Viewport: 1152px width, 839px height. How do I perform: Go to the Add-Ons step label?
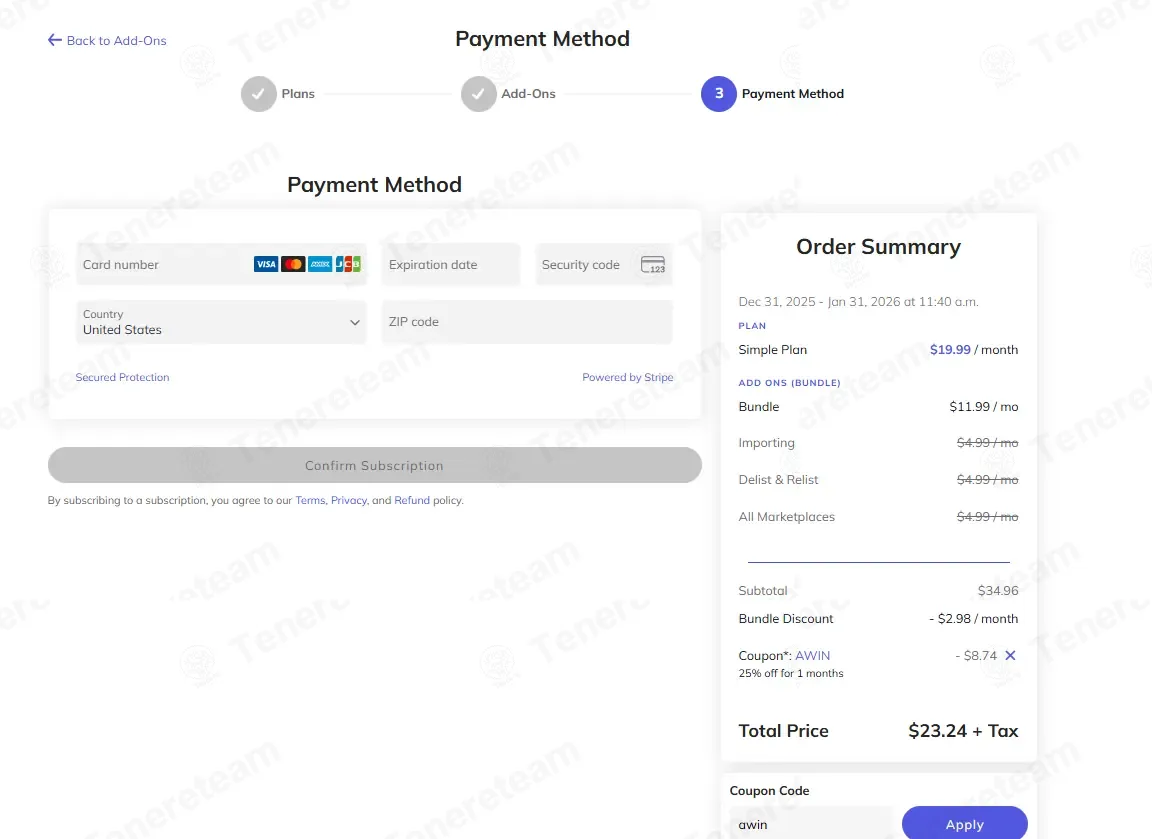528,94
